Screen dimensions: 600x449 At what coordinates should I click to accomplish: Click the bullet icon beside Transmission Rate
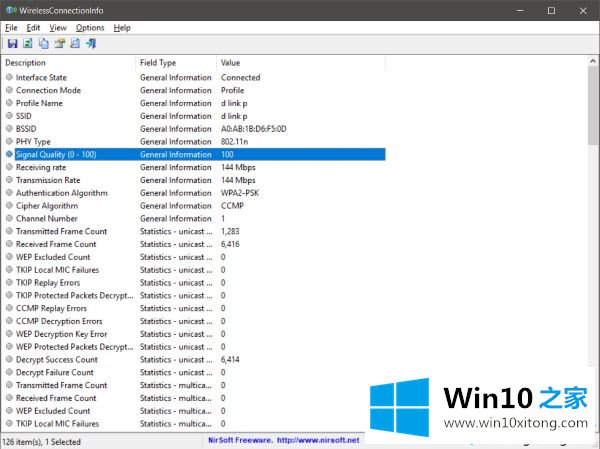pyautogui.click(x=10, y=180)
